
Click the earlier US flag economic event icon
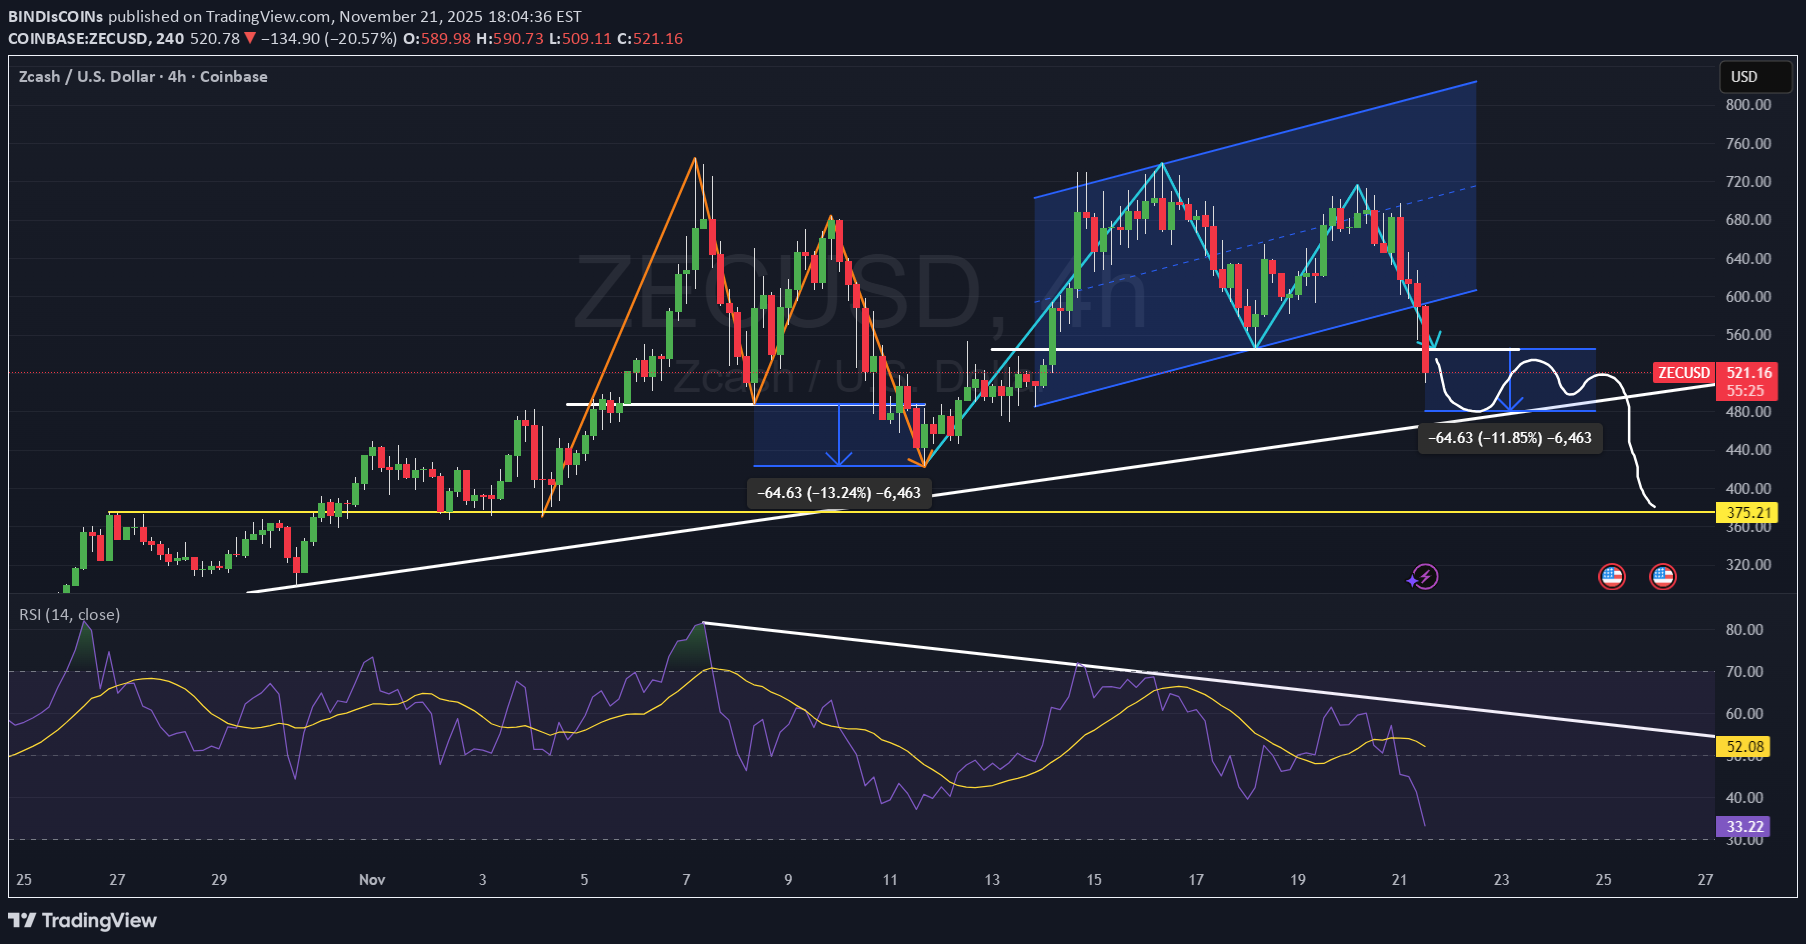point(1611,577)
